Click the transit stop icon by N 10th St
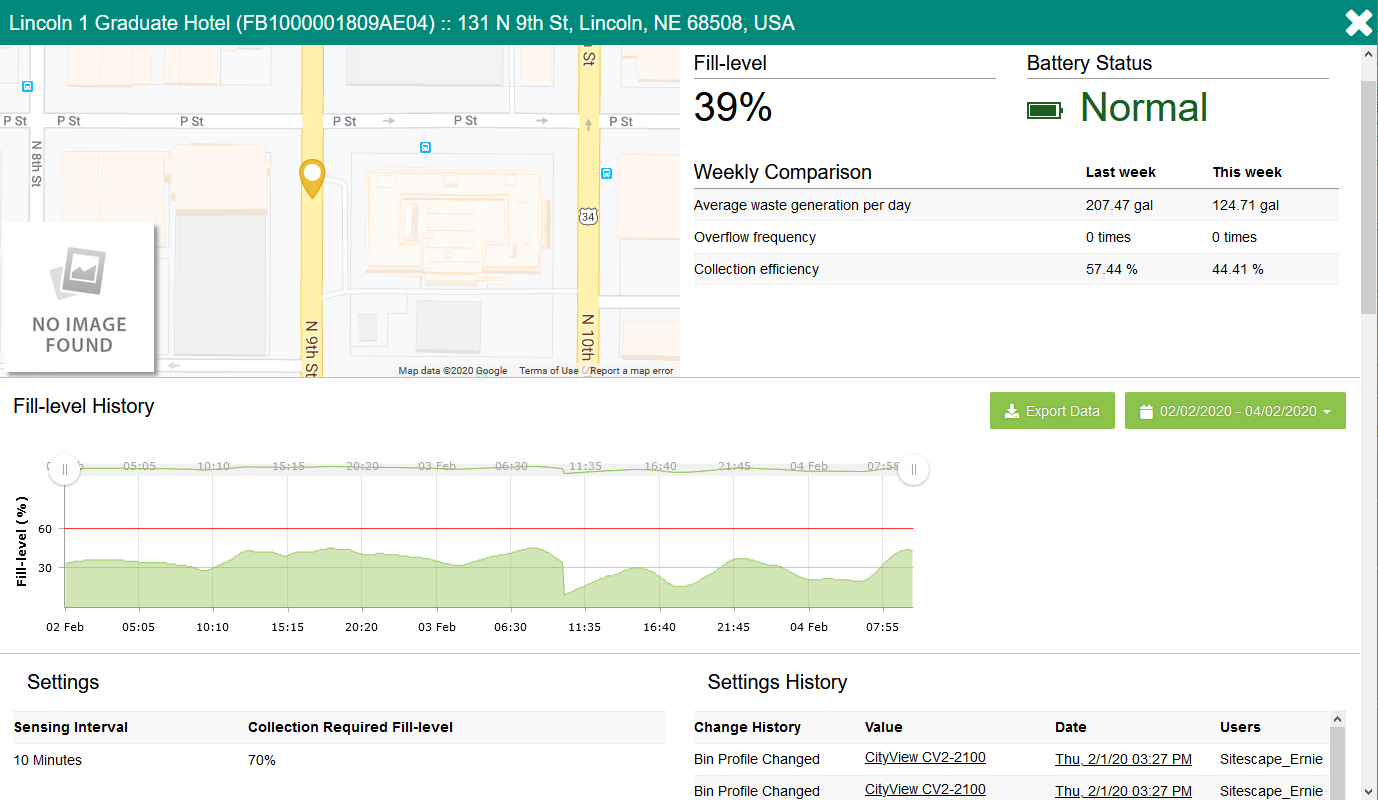 click(x=606, y=173)
